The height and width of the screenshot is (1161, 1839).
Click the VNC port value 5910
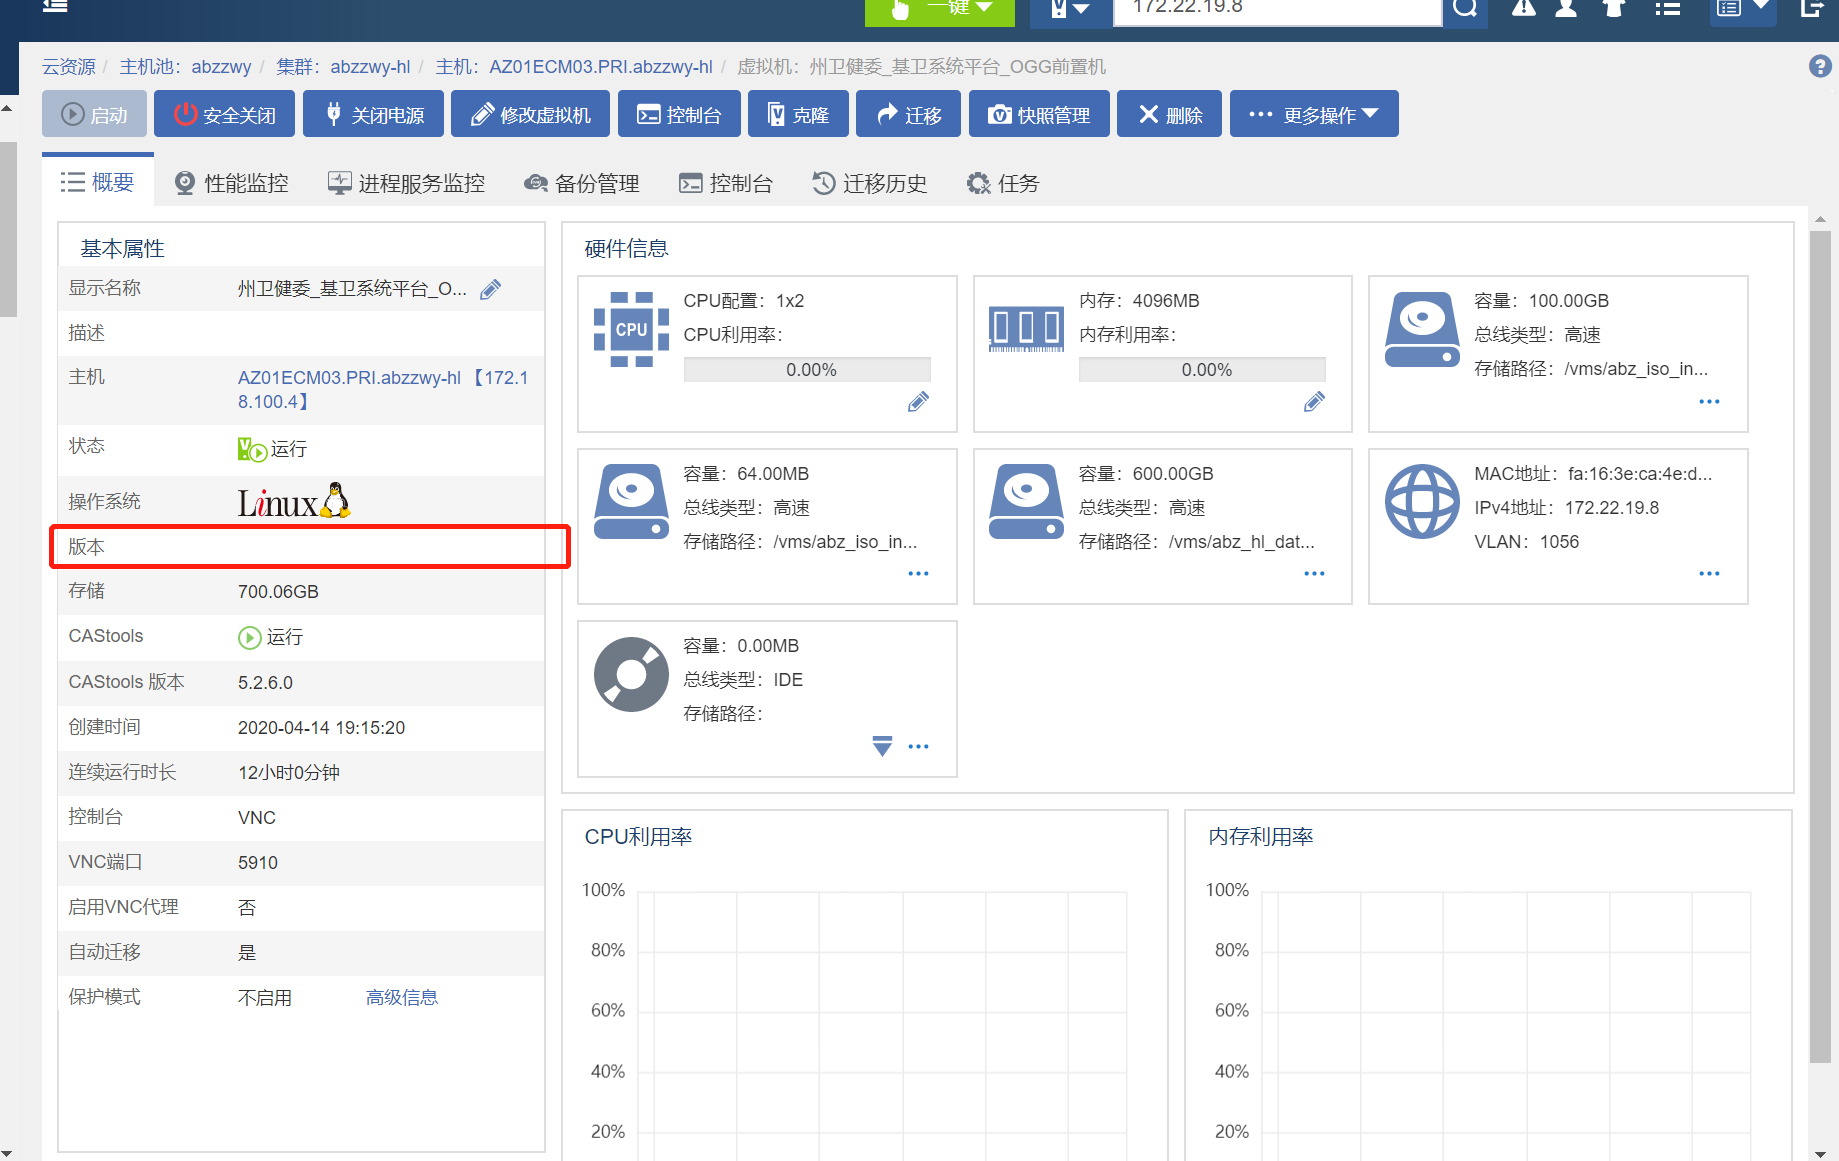[258, 863]
